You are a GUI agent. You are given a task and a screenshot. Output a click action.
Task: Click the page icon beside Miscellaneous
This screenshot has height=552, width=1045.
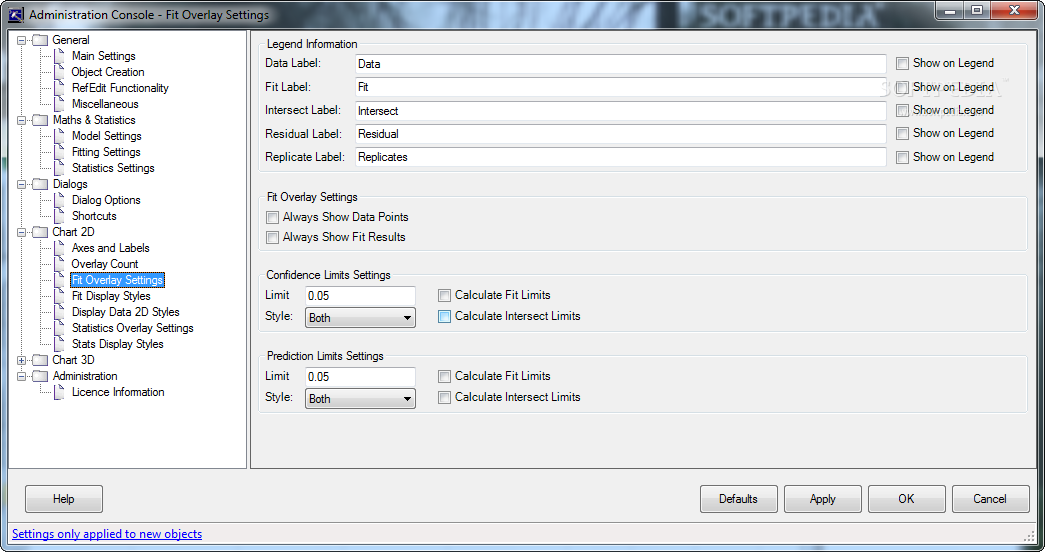click(x=59, y=104)
